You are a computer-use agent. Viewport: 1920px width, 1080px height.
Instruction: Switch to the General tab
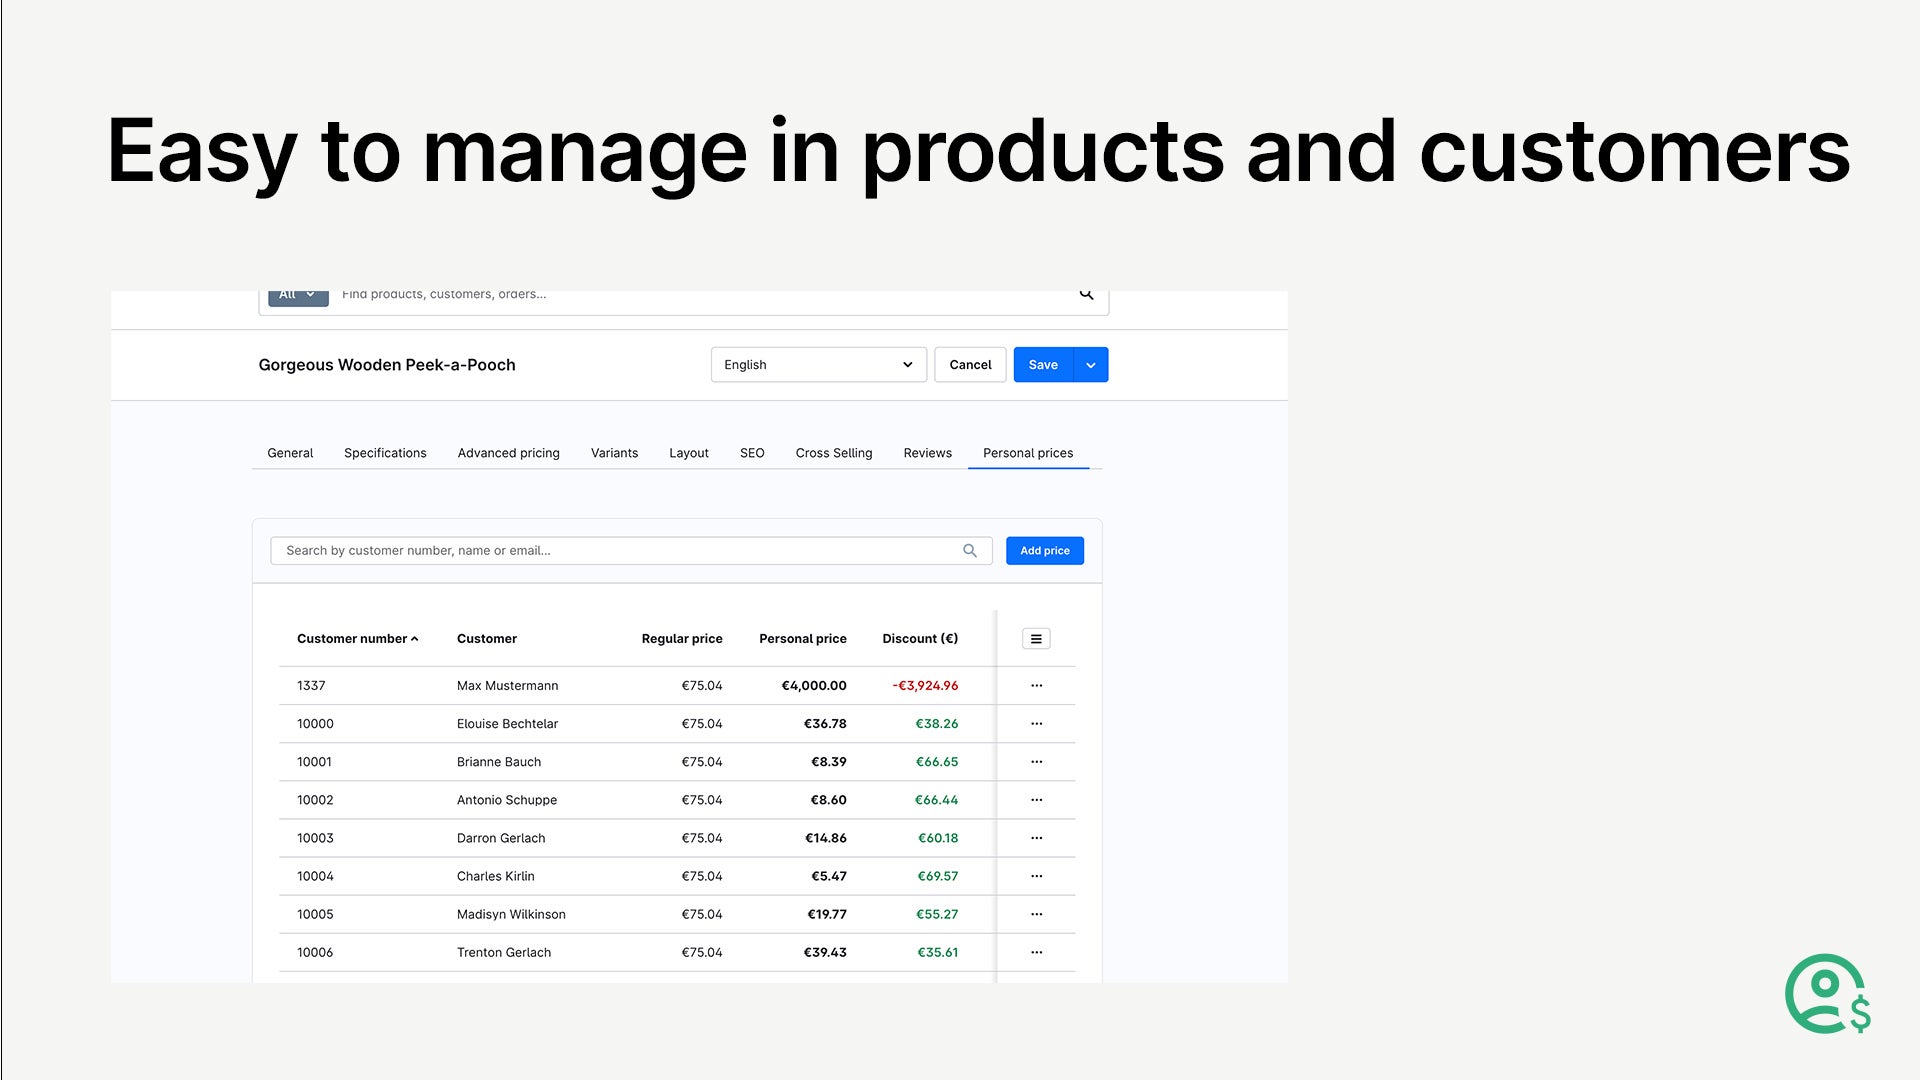click(x=290, y=453)
